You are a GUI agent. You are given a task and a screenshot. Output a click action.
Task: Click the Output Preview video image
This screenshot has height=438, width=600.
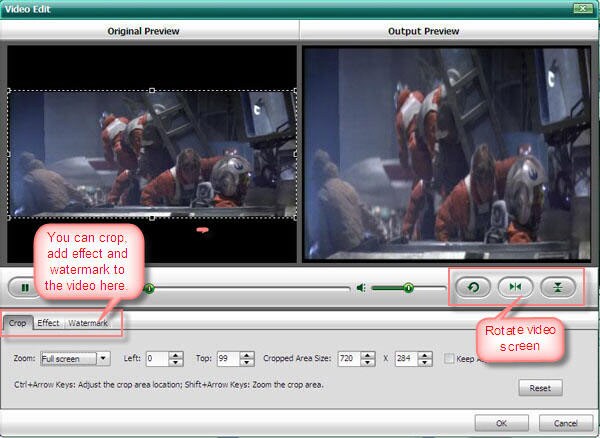(447, 153)
